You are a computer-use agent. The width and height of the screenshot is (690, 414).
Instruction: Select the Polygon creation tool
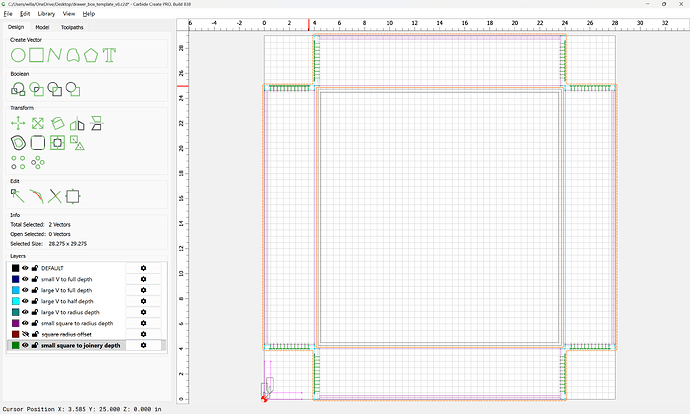click(92, 54)
